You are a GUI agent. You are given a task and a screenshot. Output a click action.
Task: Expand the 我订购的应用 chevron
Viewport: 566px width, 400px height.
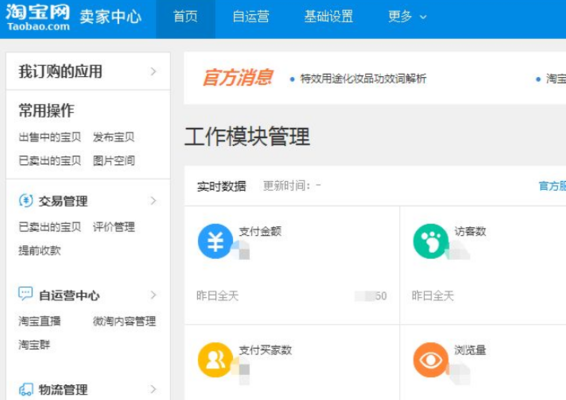click(x=153, y=71)
